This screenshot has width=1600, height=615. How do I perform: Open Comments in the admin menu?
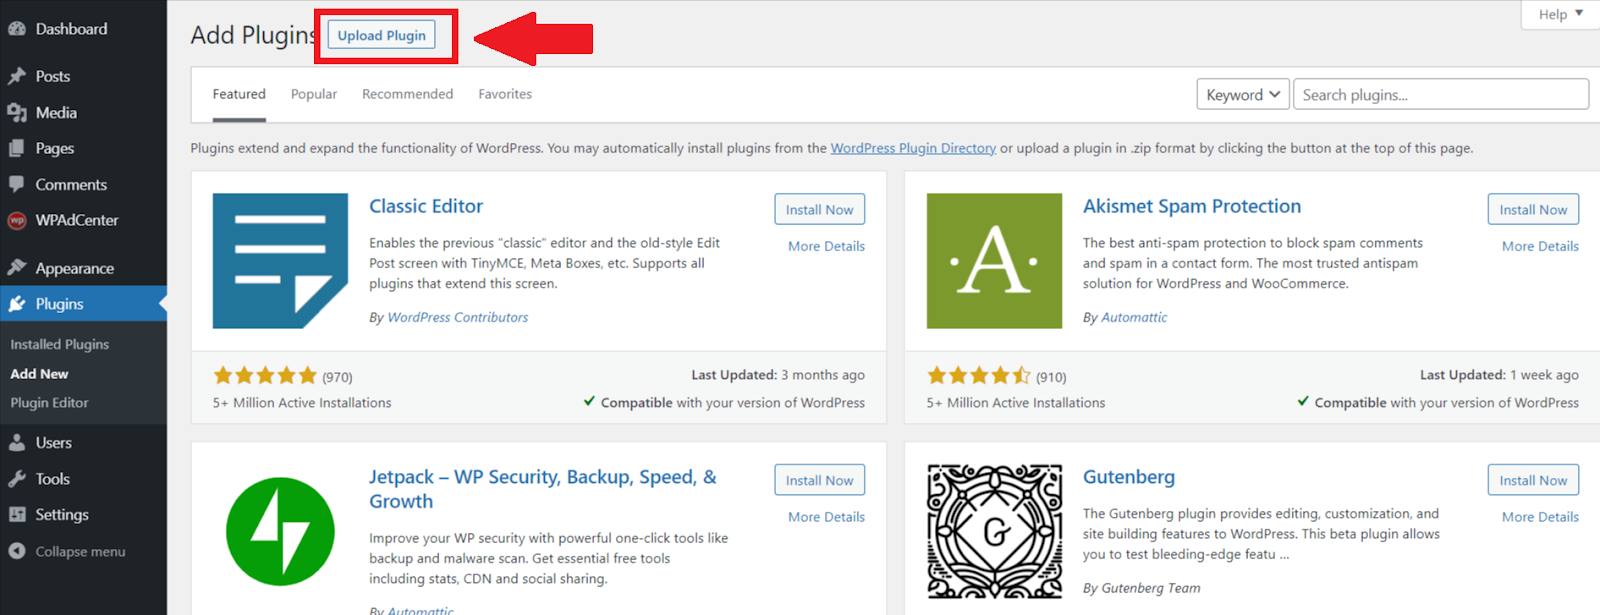pyautogui.click(x=71, y=184)
